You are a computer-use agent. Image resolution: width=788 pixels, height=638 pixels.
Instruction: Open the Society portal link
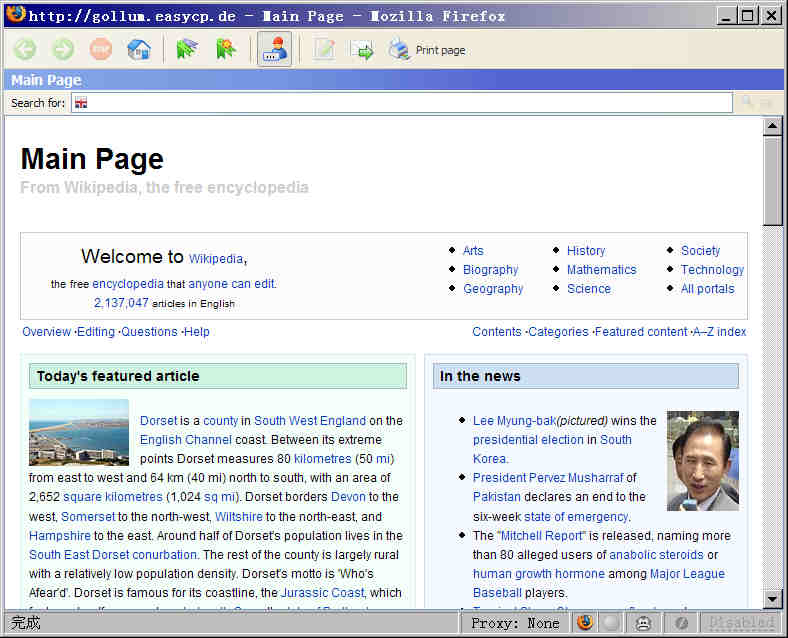[x=700, y=251]
